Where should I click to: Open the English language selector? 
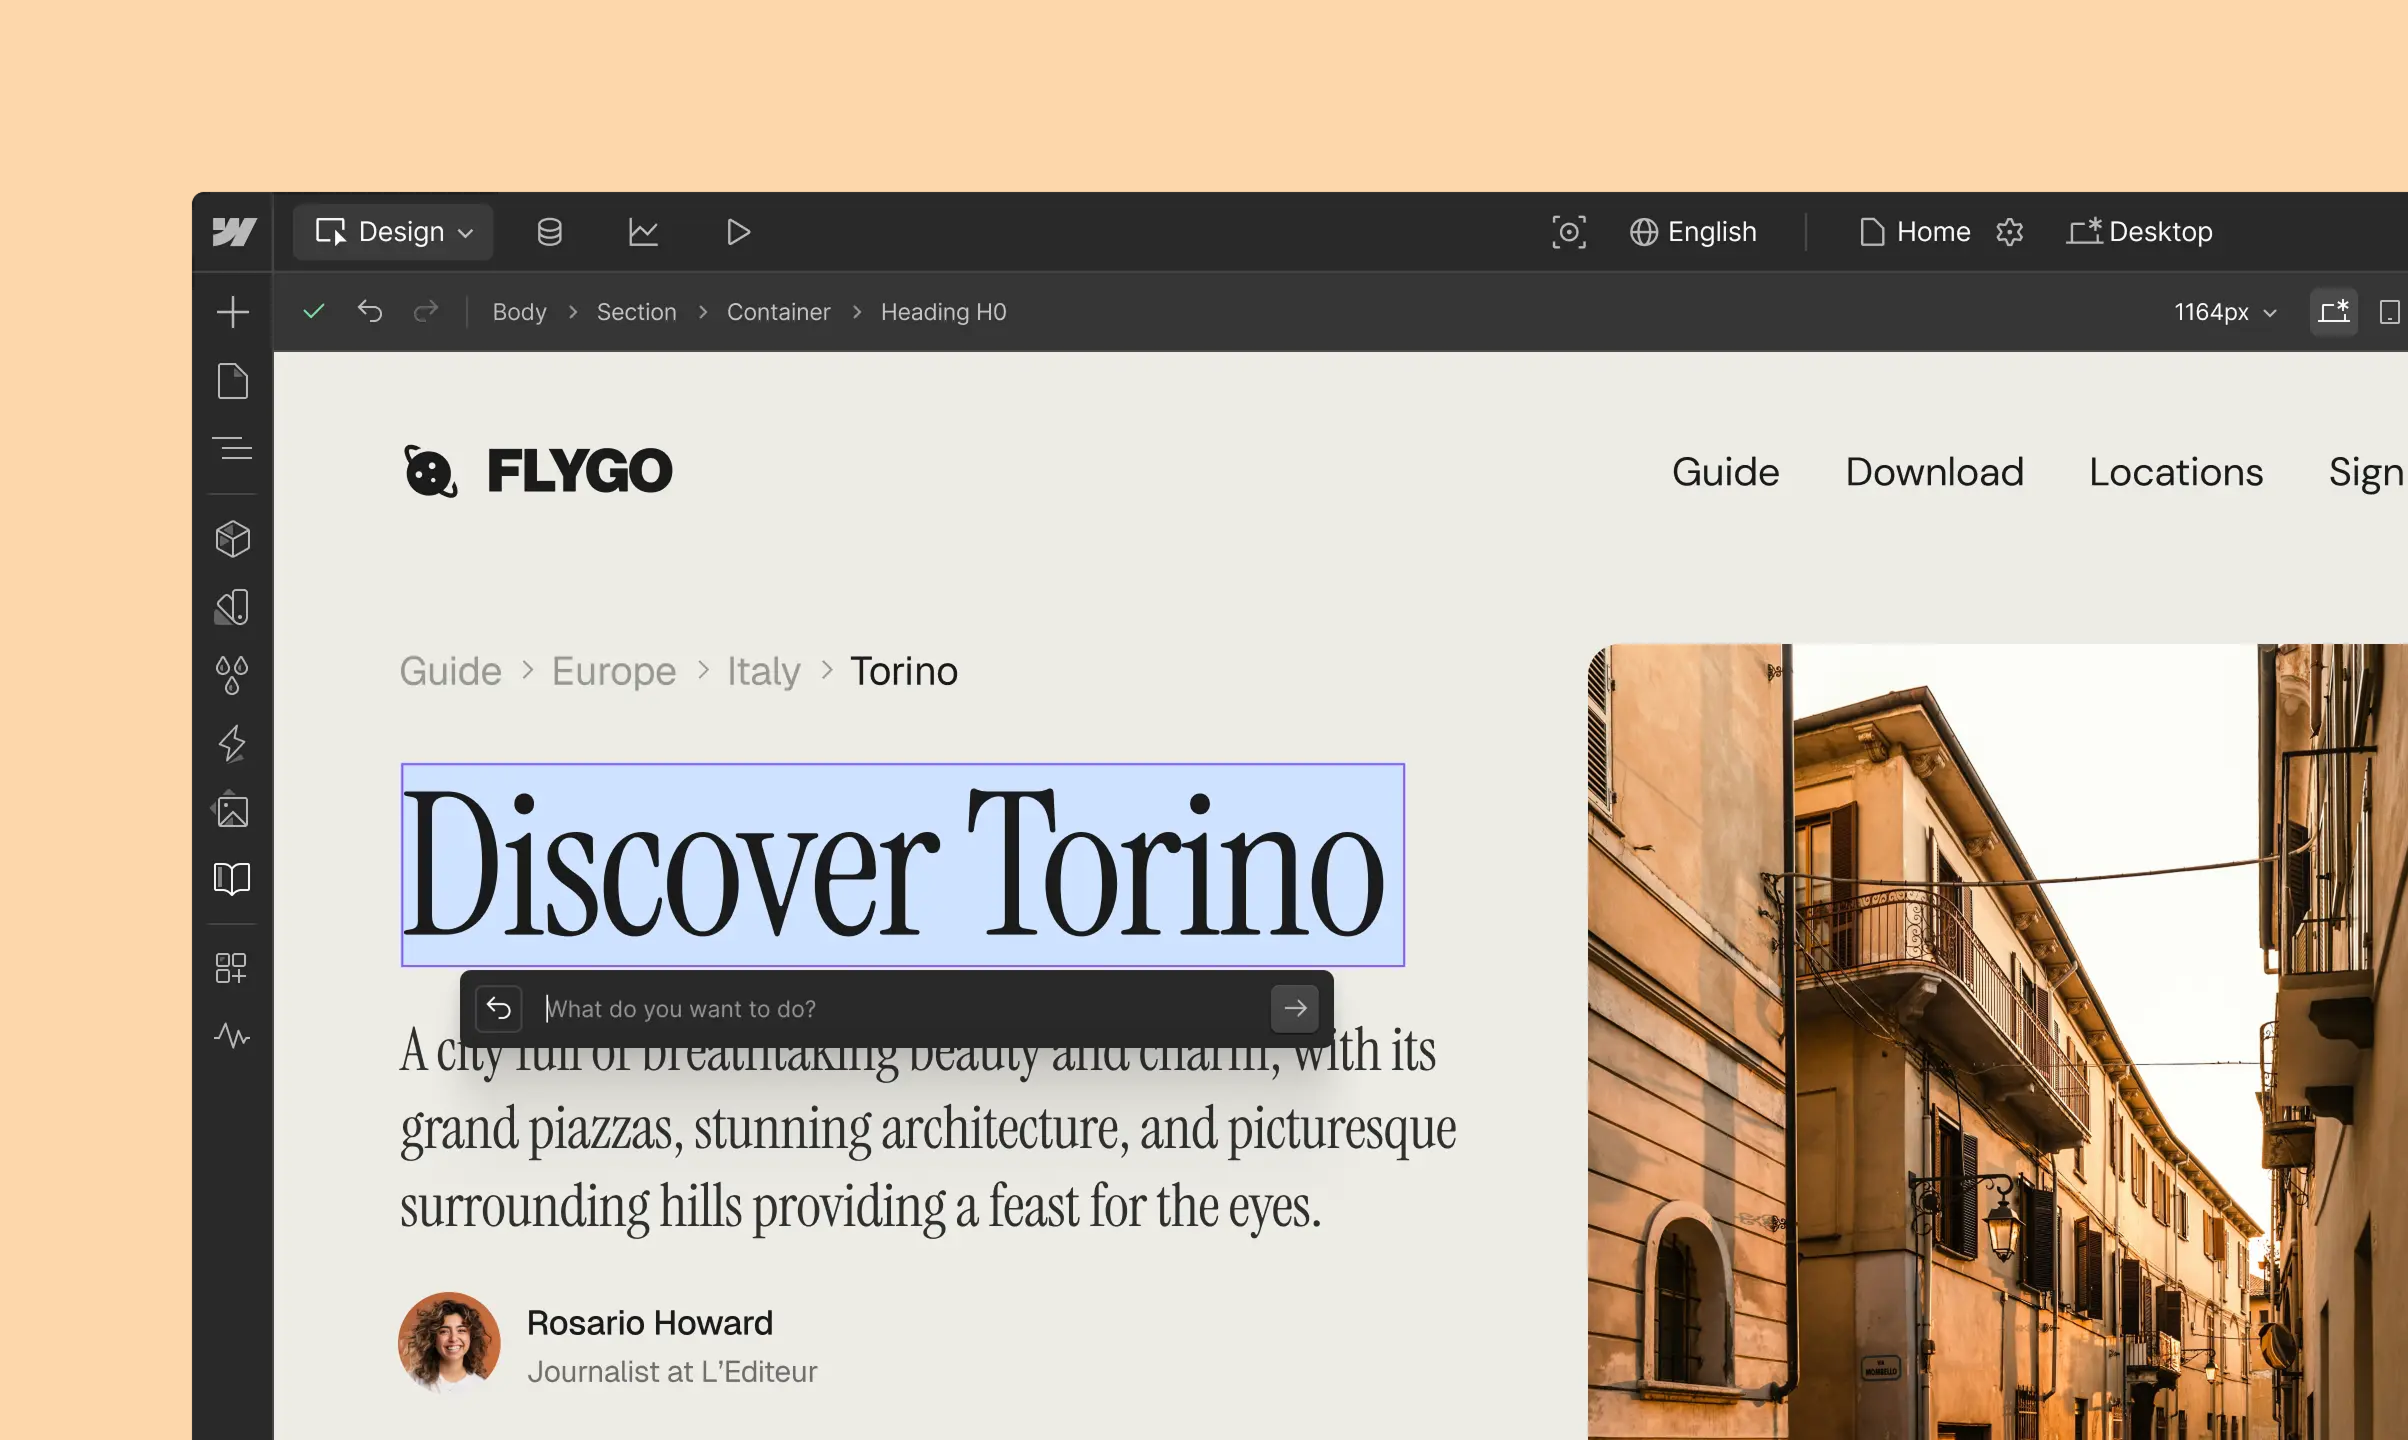coord(1694,231)
